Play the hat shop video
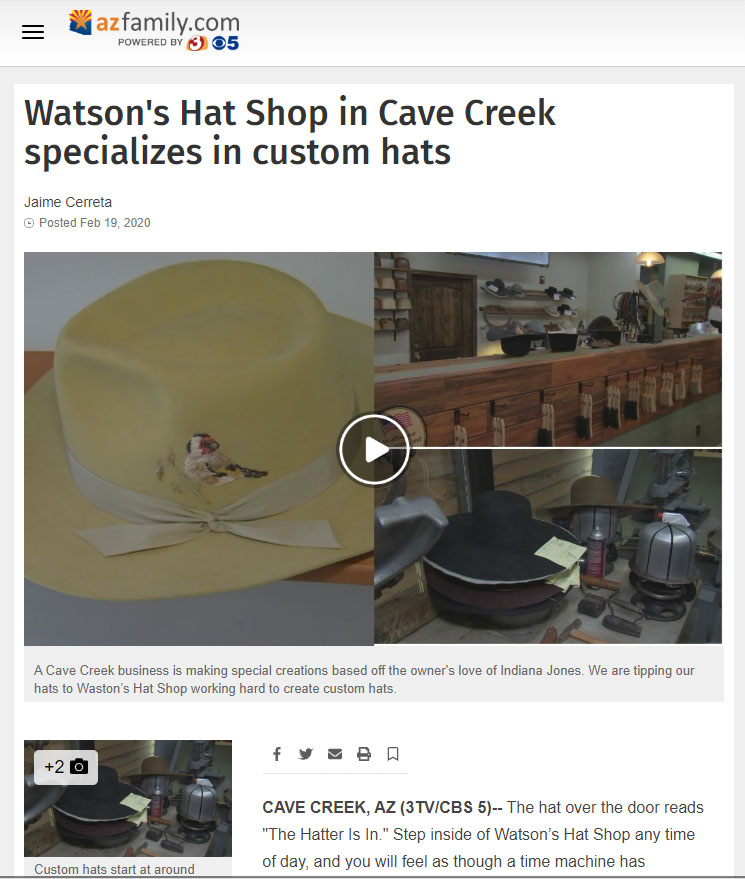The image size is (745, 879). (374, 449)
